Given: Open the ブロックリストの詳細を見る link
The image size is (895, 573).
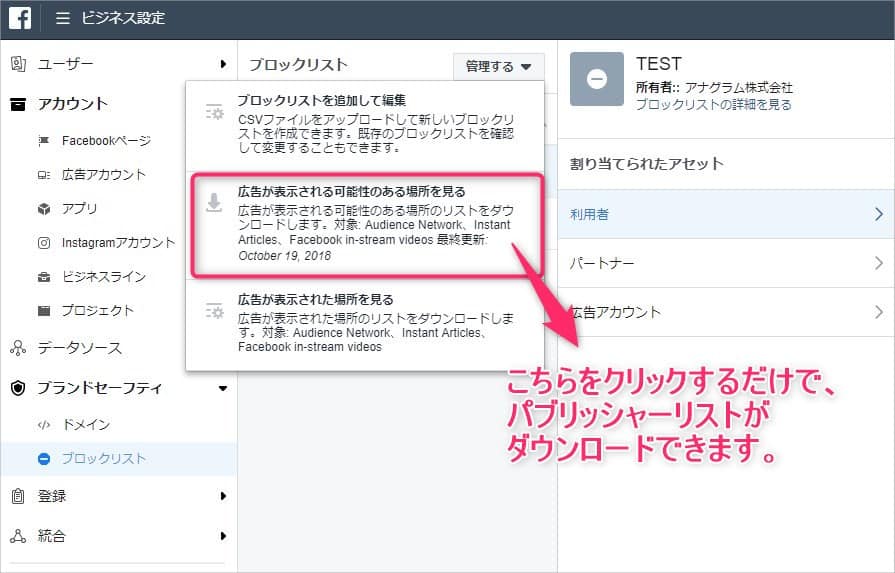Looking at the screenshot, I should click(713, 104).
